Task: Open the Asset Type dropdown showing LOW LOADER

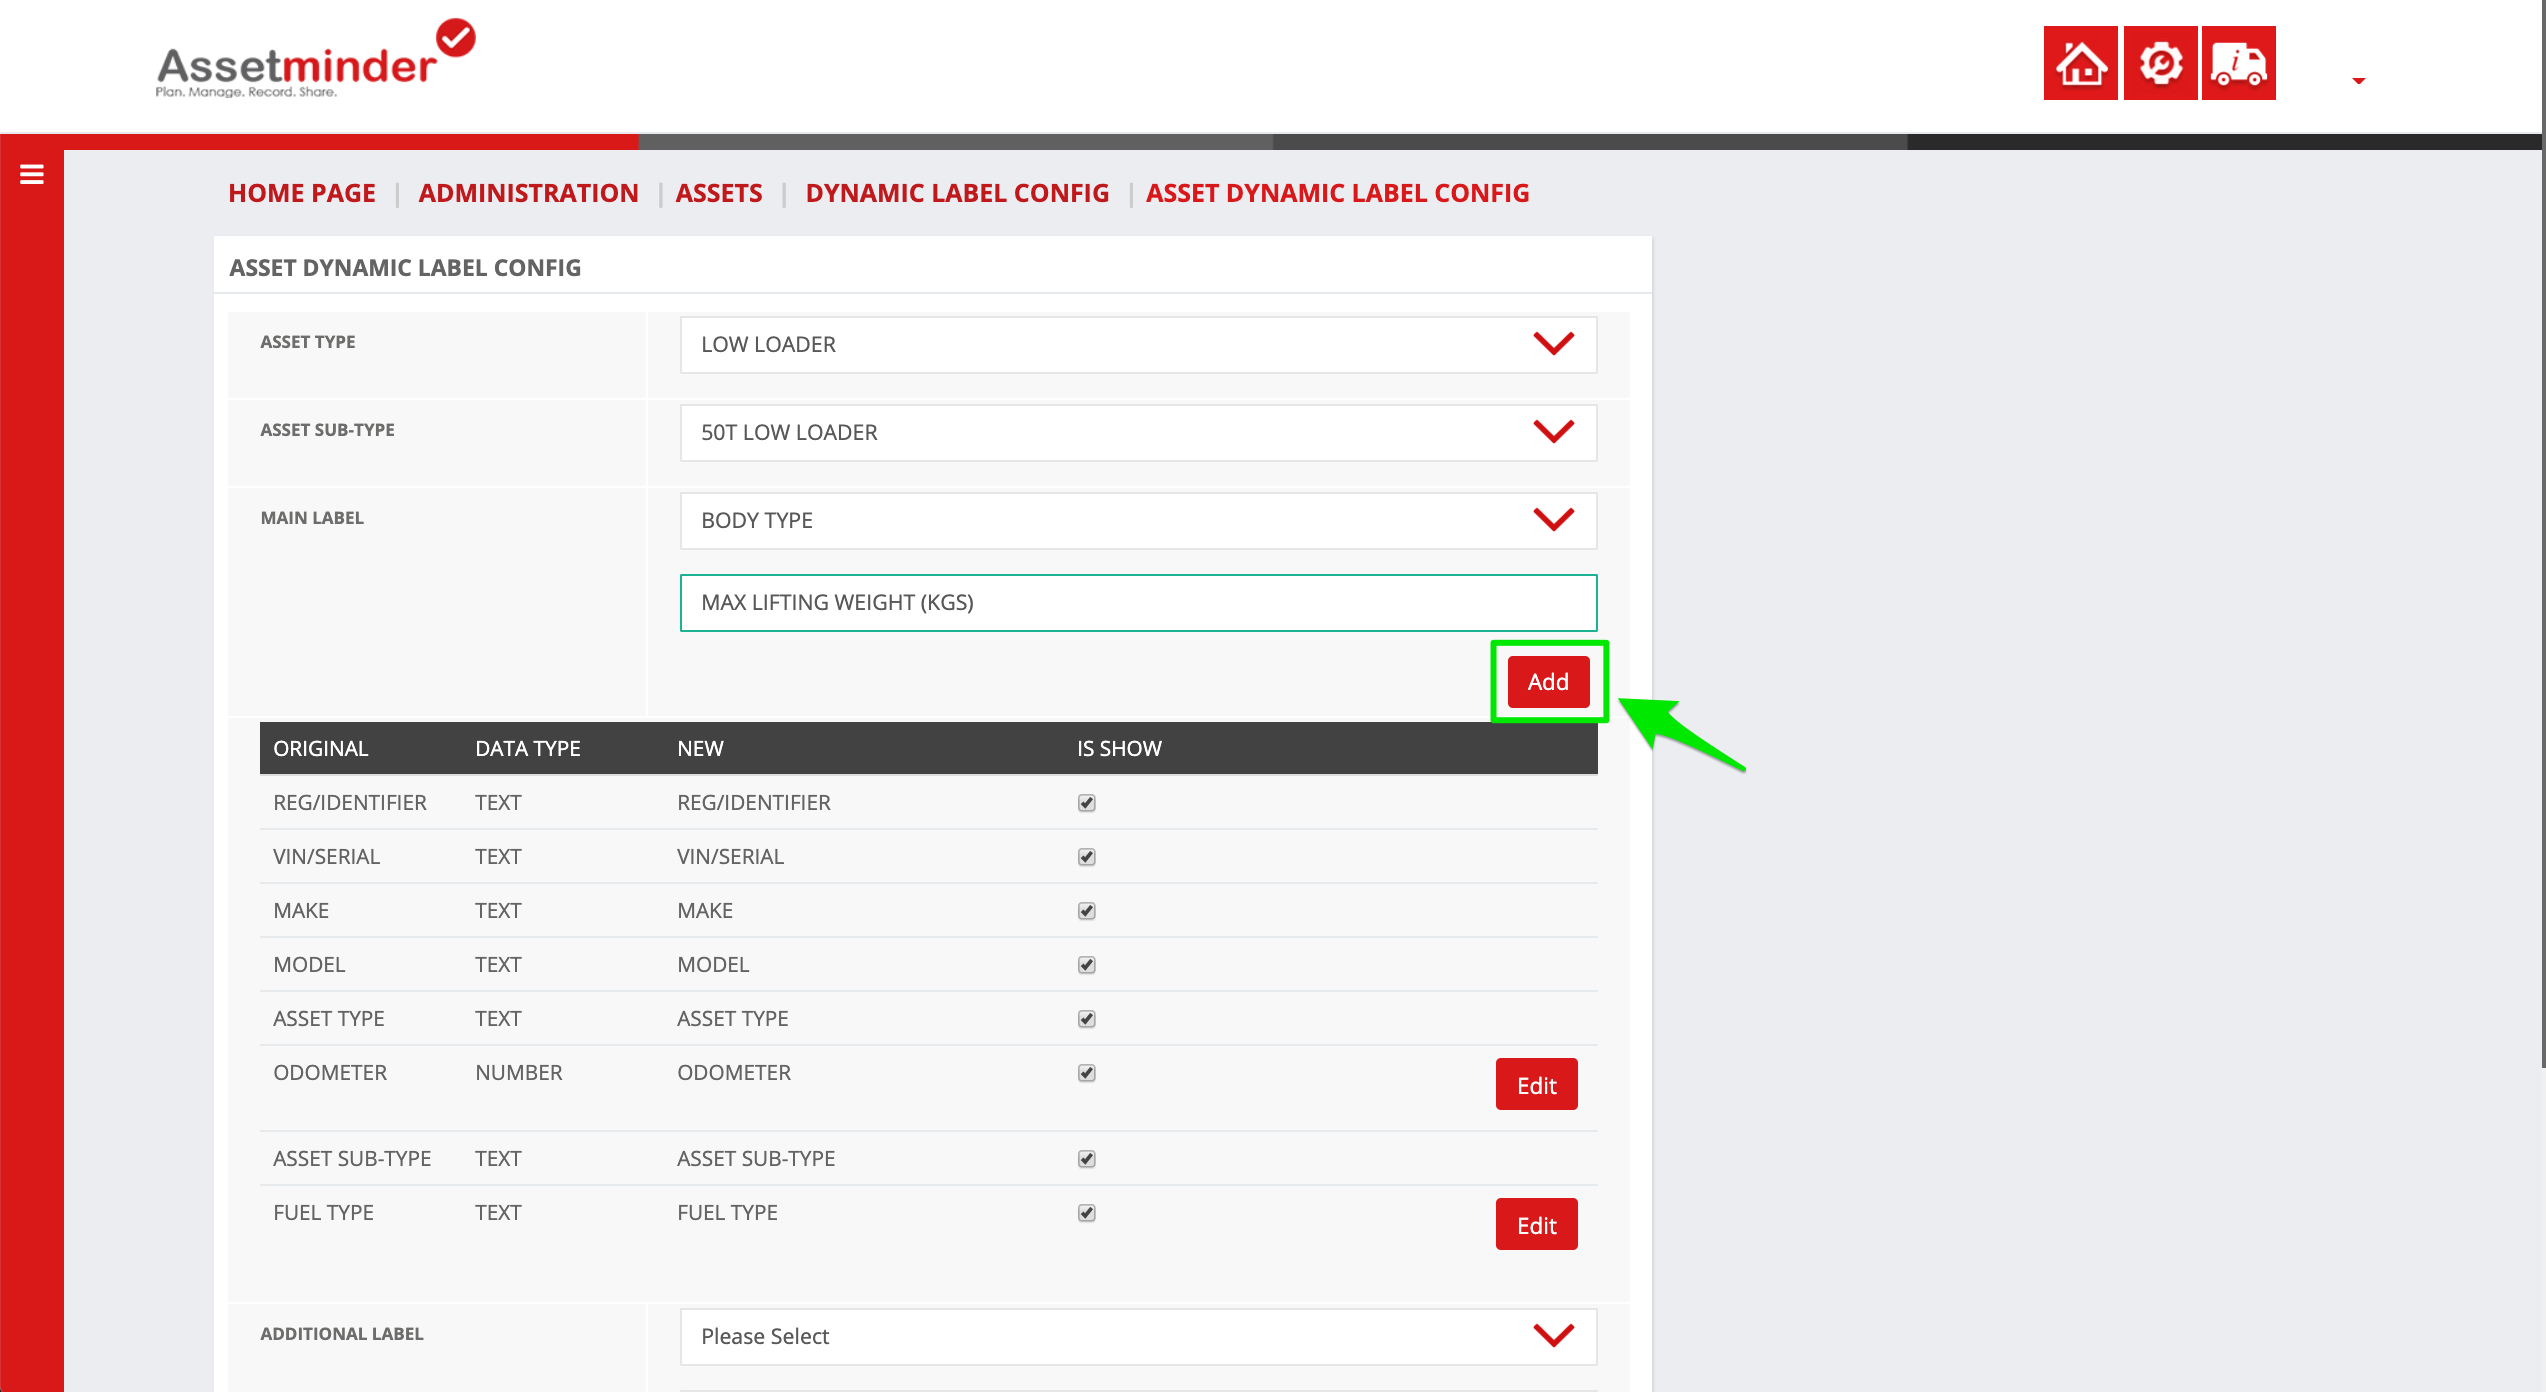Action: pyautogui.click(x=1138, y=345)
